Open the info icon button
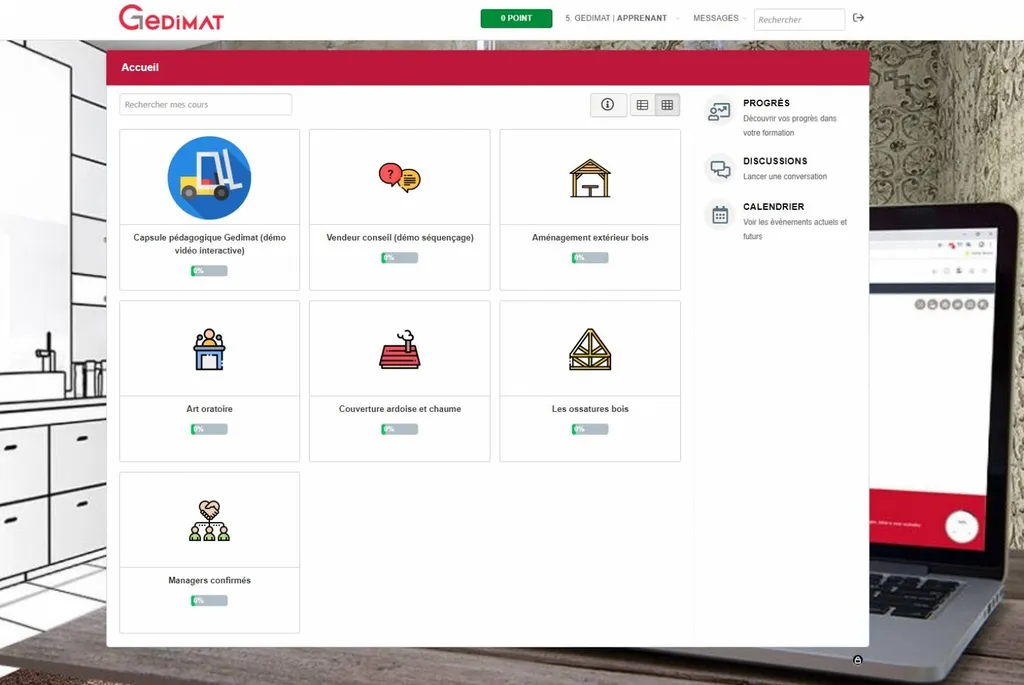 (608, 104)
